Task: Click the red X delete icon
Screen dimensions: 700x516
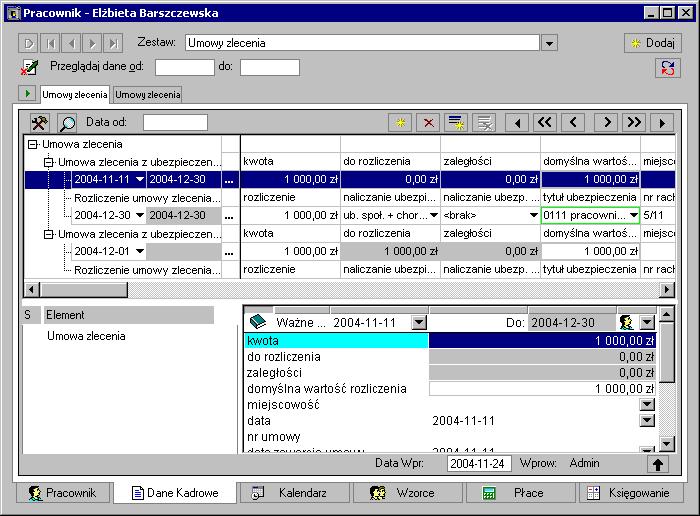Action: click(428, 122)
